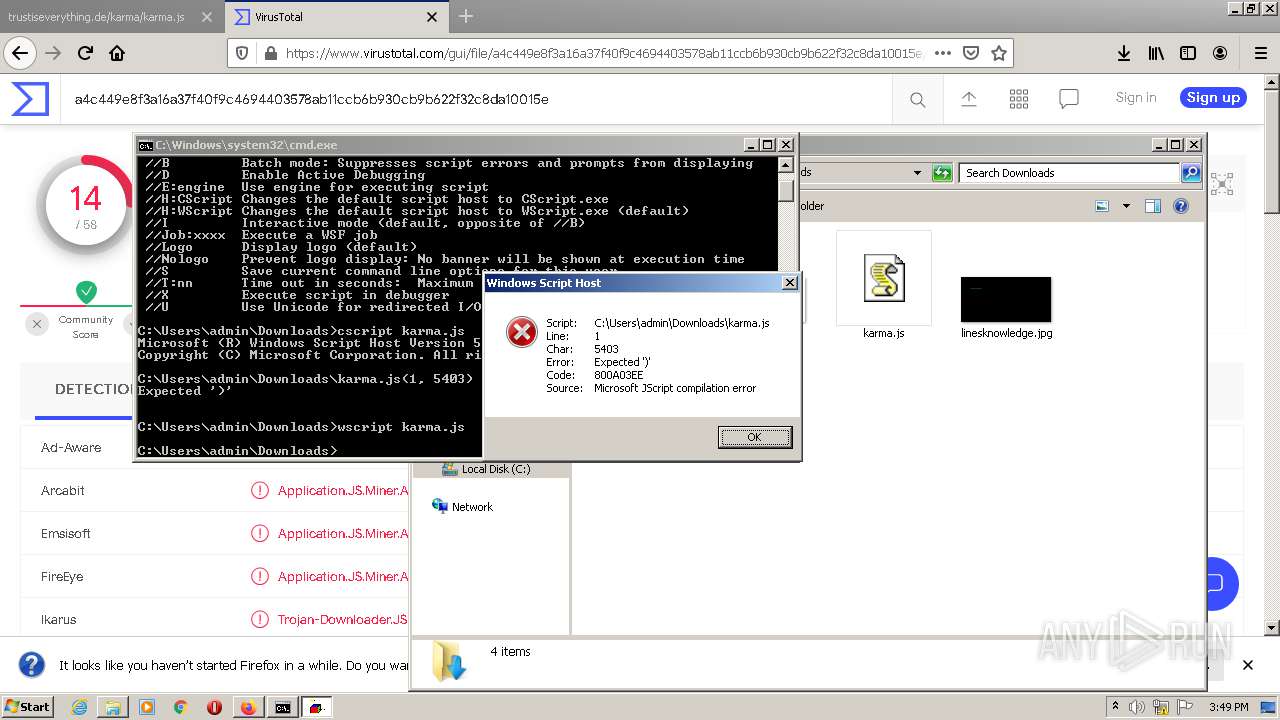Screen dimensions: 1280x720
Task: Click Arcabit vendor name
Action: [63, 490]
